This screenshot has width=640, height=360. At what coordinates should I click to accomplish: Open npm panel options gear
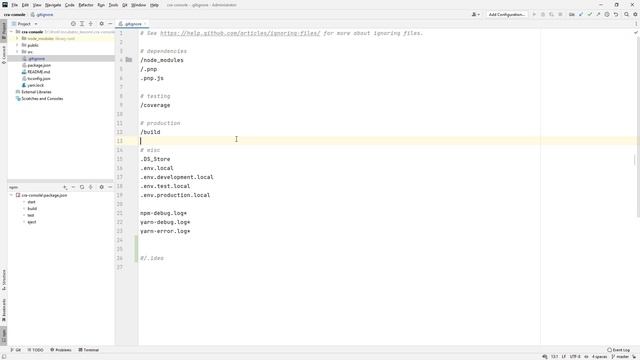102,187
